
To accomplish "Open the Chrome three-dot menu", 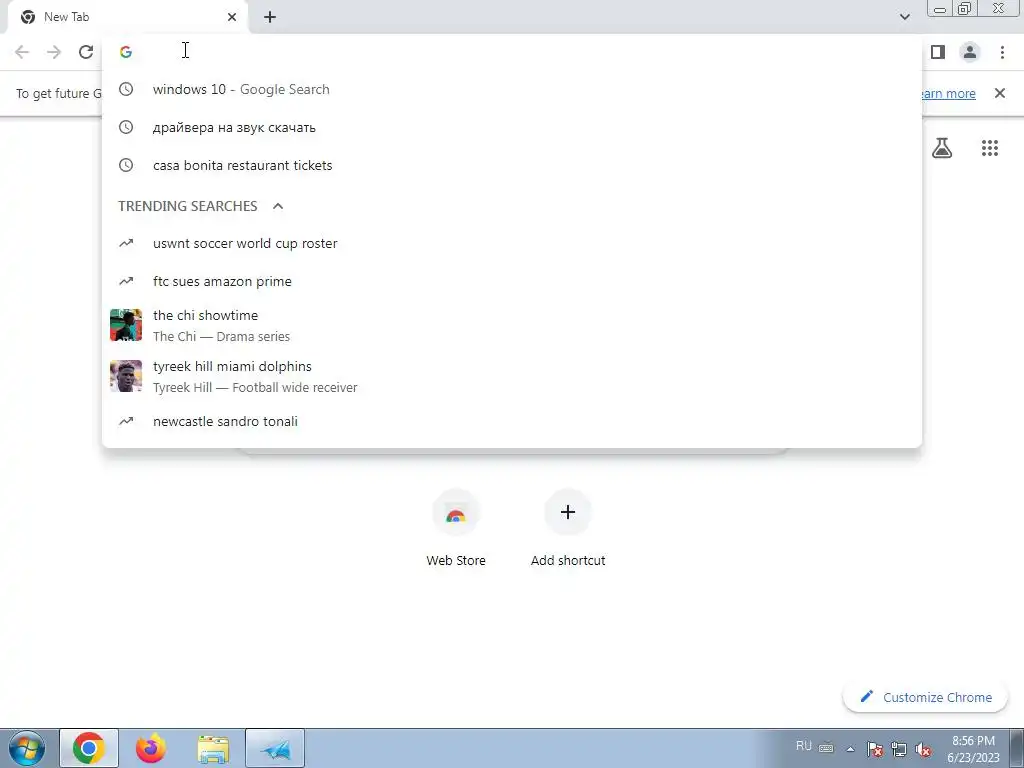I will [x=1002, y=52].
